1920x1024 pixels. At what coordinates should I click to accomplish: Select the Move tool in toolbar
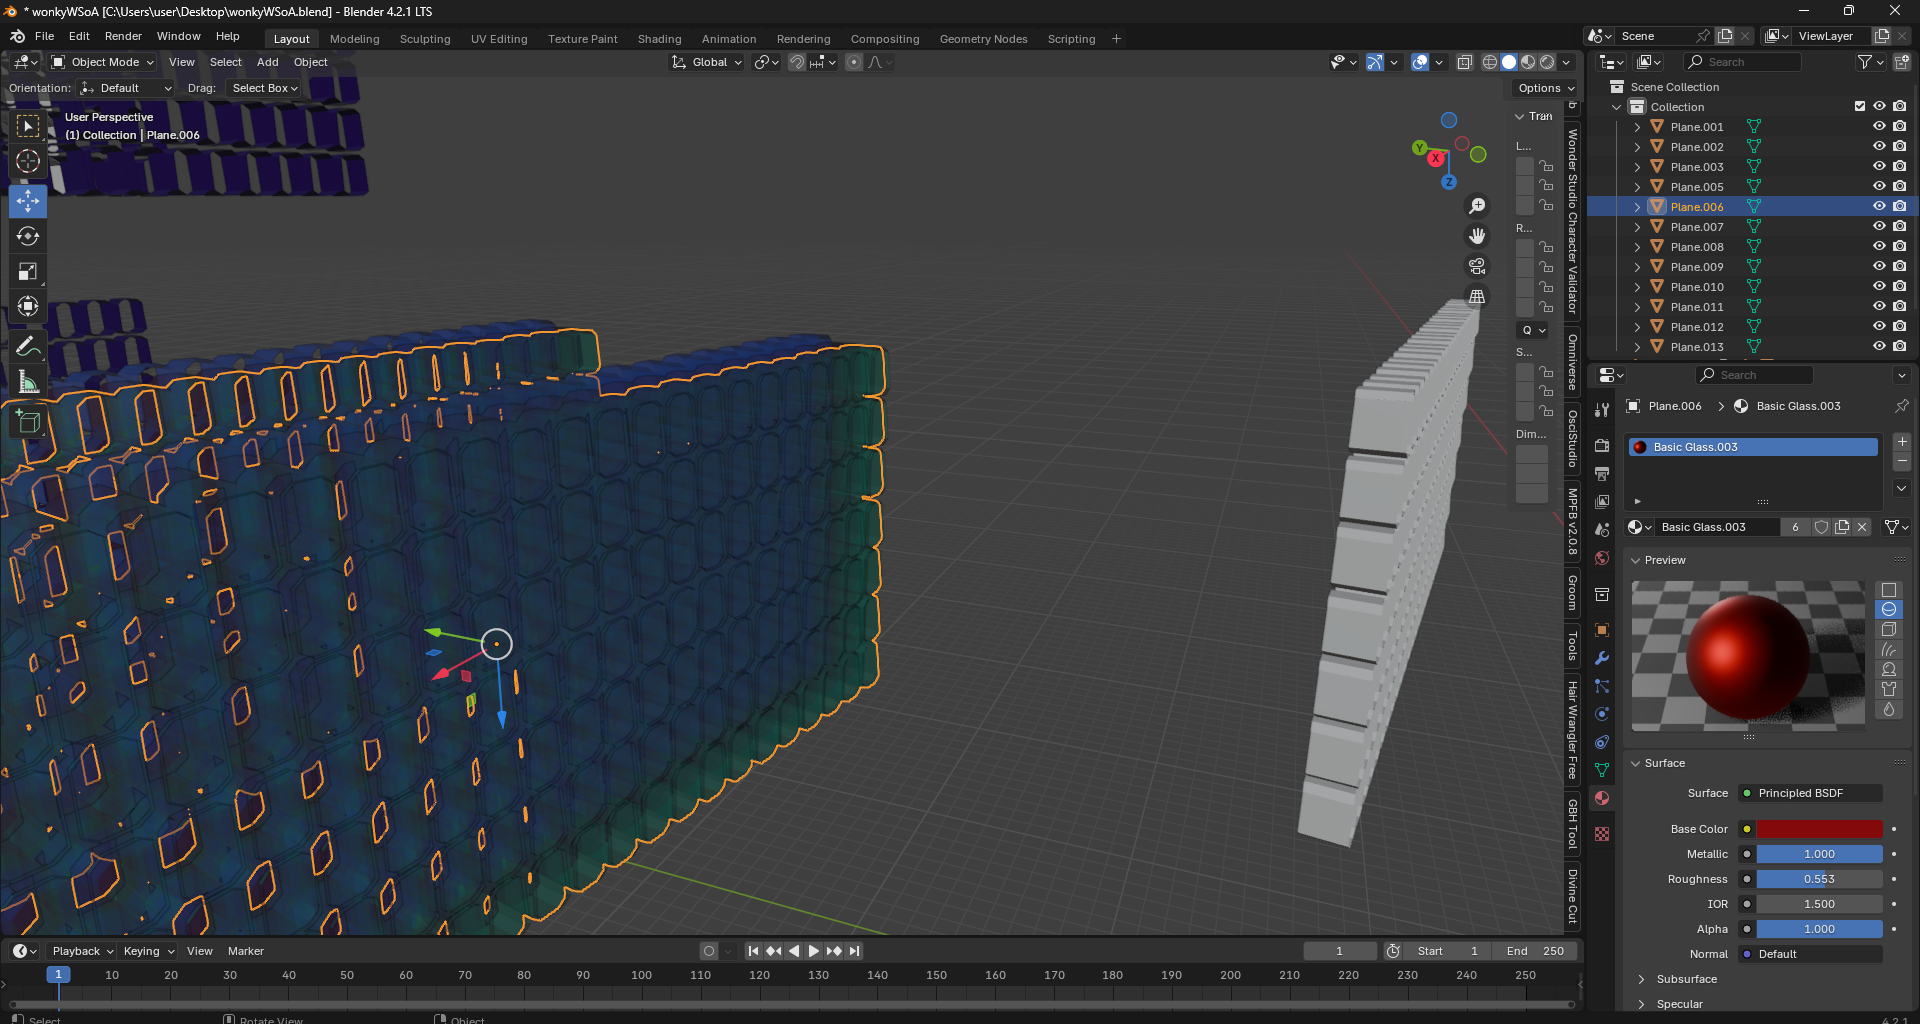[x=28, y=201]
